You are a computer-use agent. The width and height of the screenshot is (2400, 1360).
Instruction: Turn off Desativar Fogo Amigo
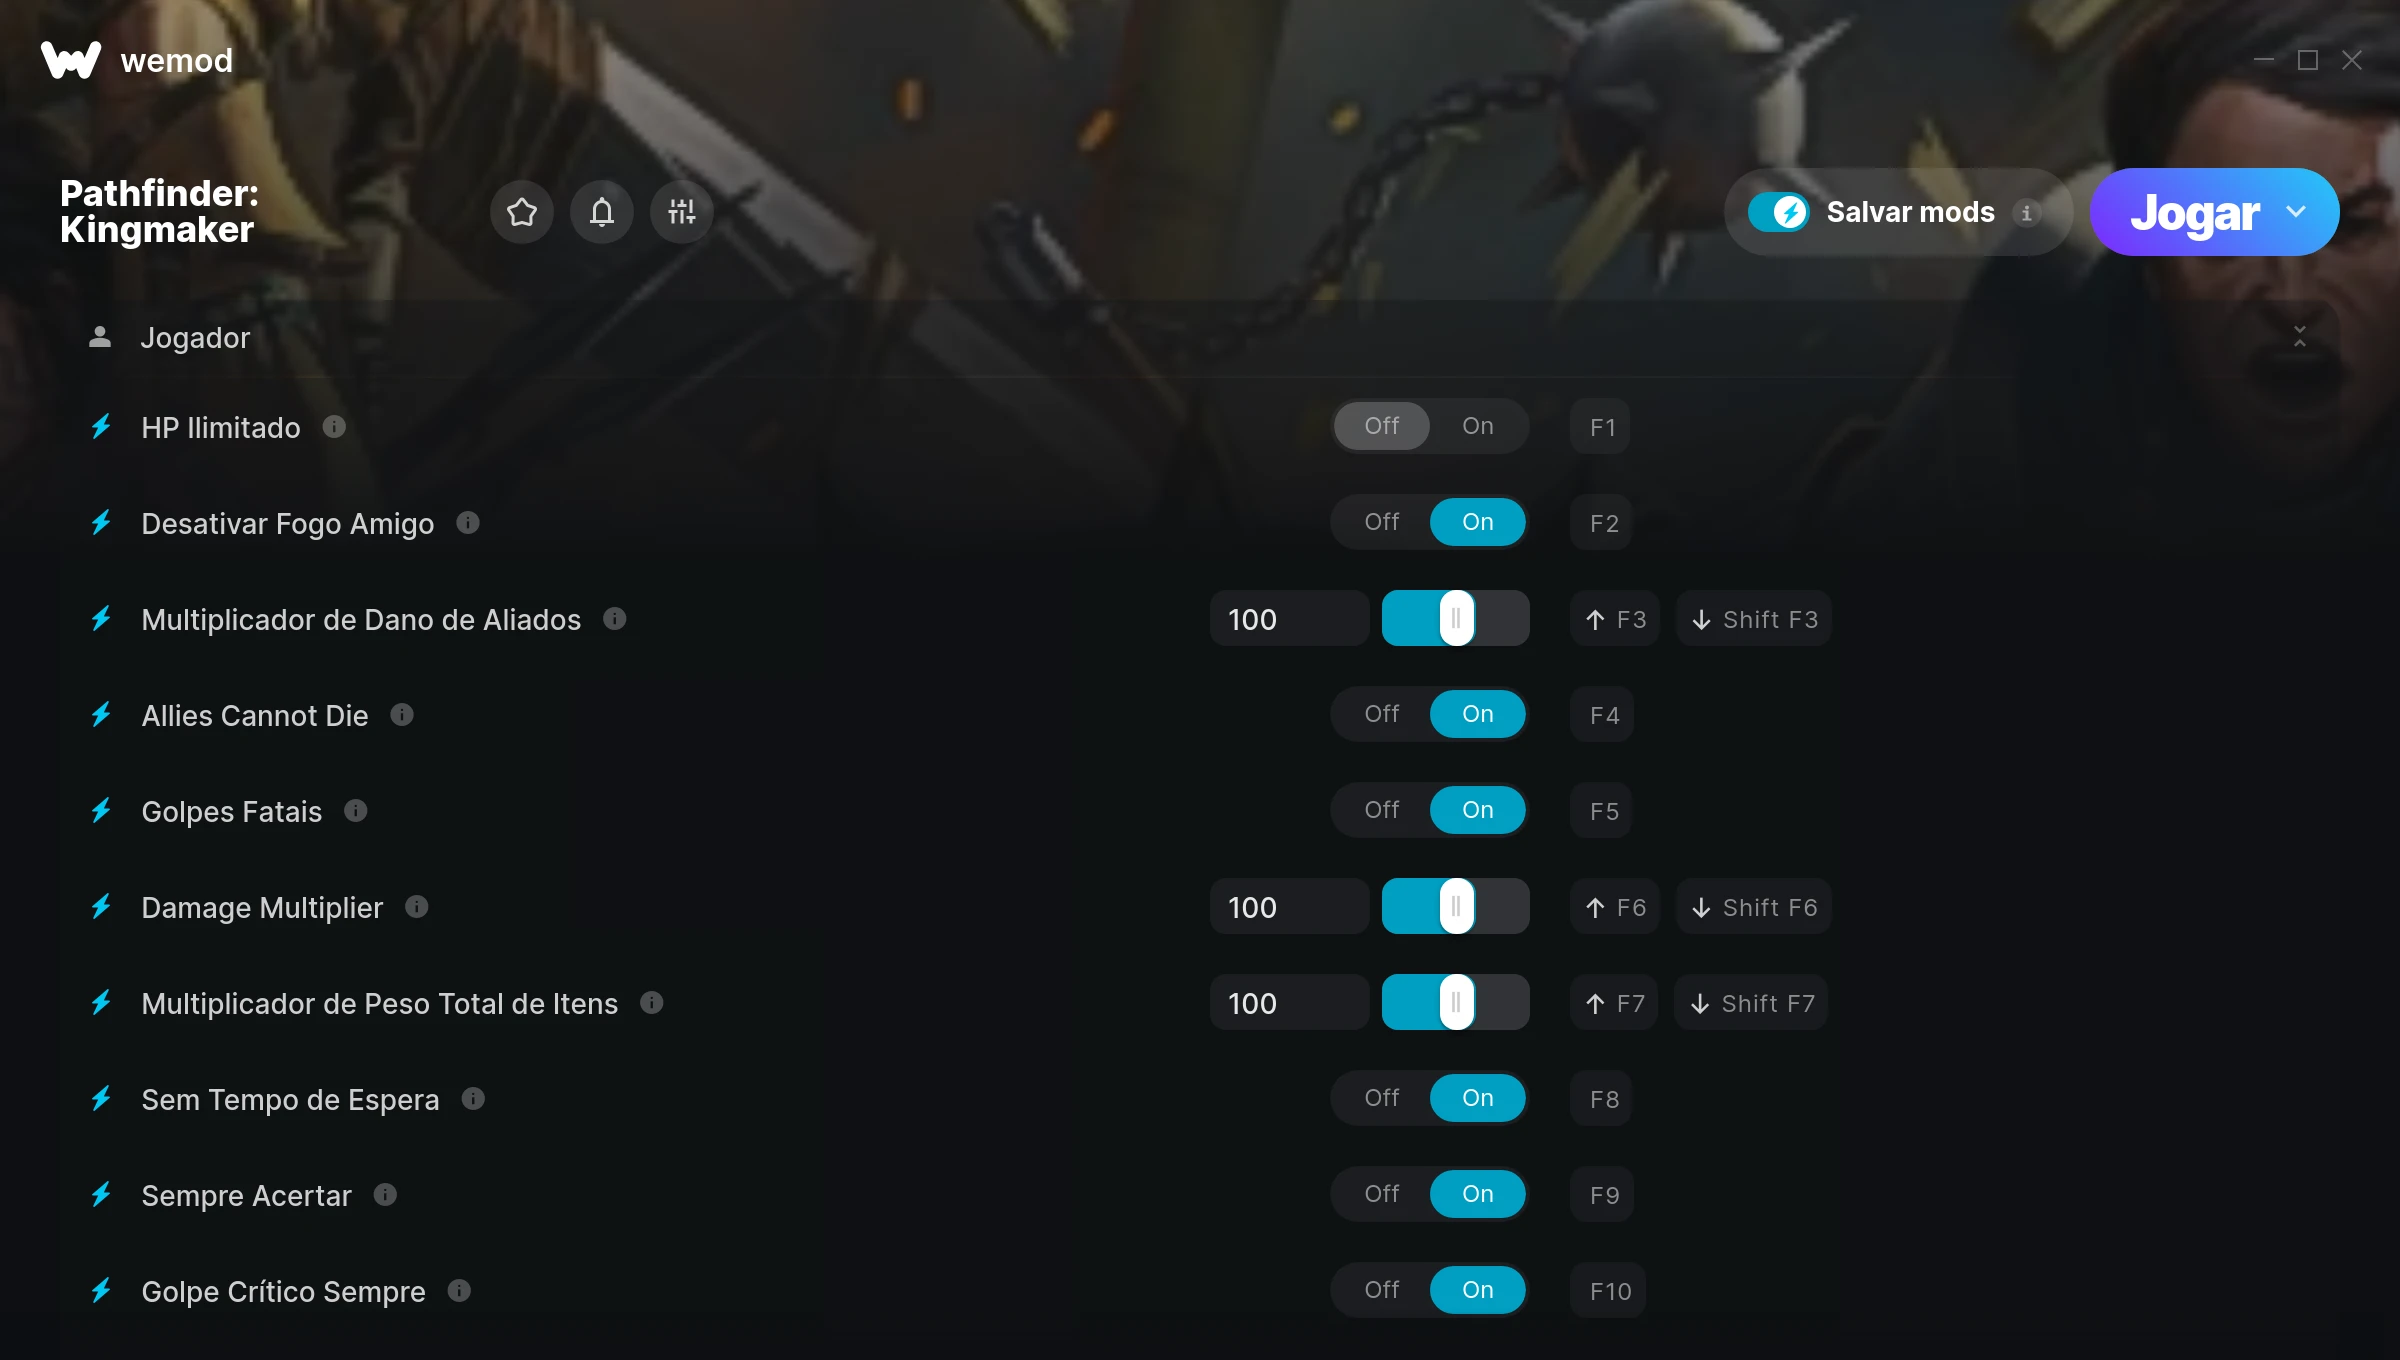tap(1382, 522)
